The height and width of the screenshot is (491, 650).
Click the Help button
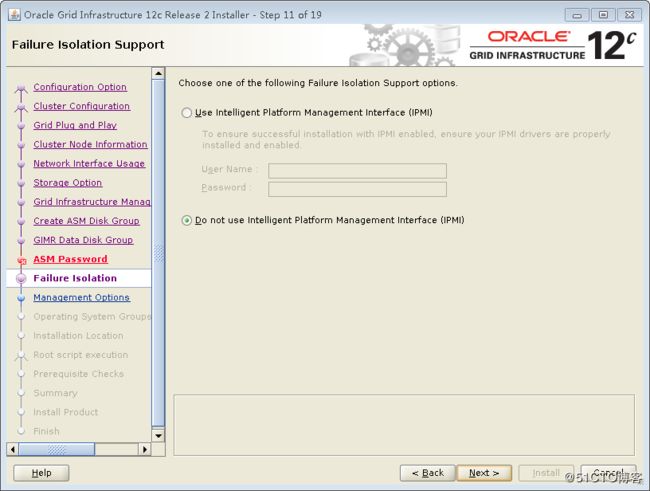click(x=41, y=473)
